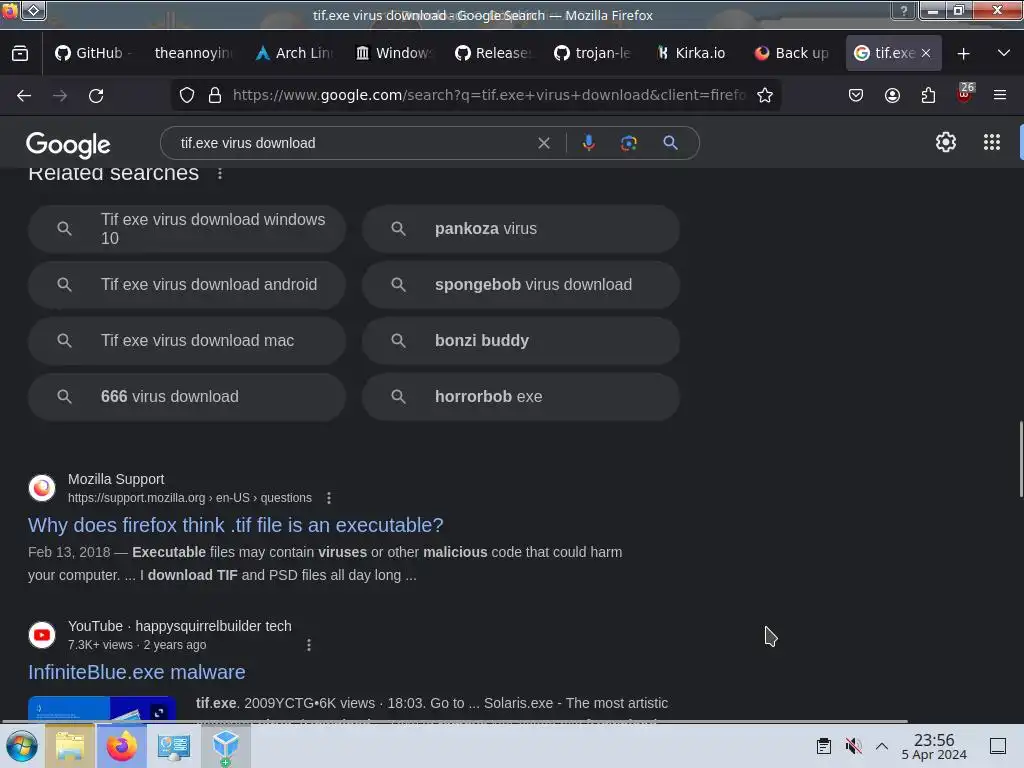The height and width of the screenshot is (768, 1024).
Task: Open the extensions puzzle icon
Action: [x=928, y=95]
